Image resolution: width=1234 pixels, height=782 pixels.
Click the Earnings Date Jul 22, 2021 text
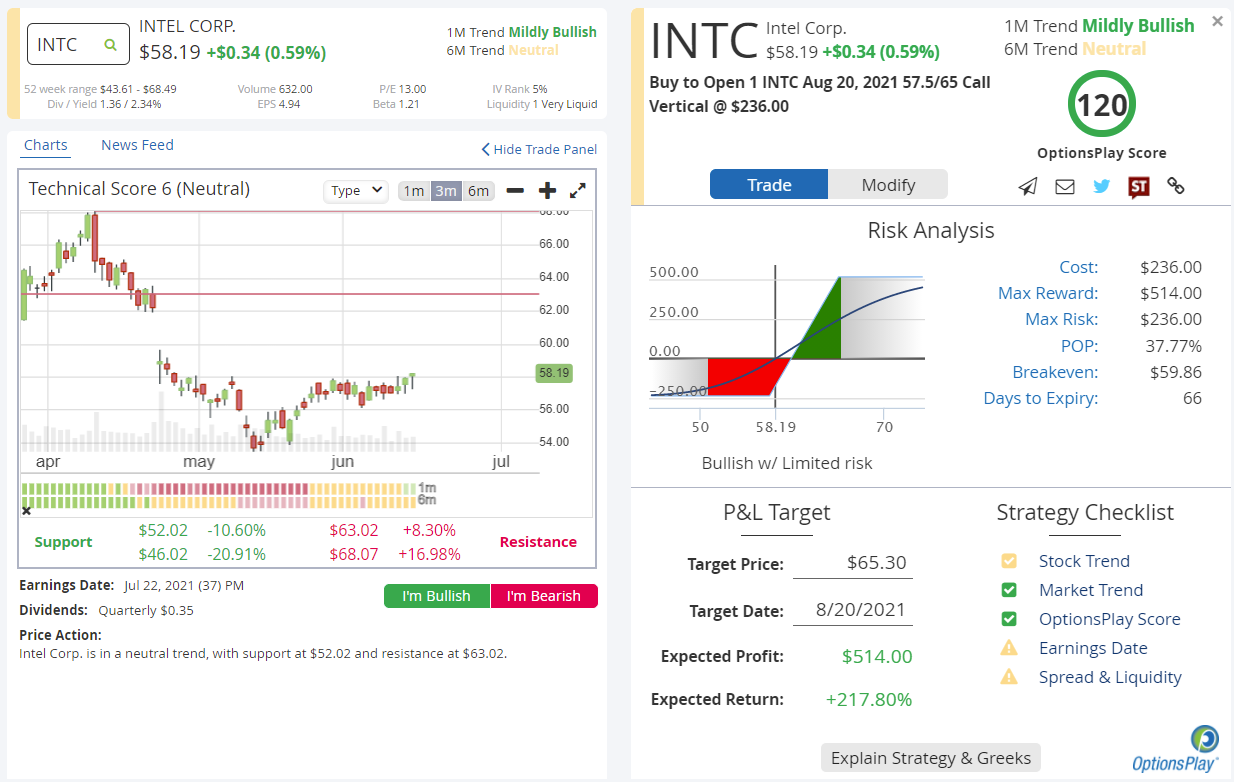[x=131, y=585]
